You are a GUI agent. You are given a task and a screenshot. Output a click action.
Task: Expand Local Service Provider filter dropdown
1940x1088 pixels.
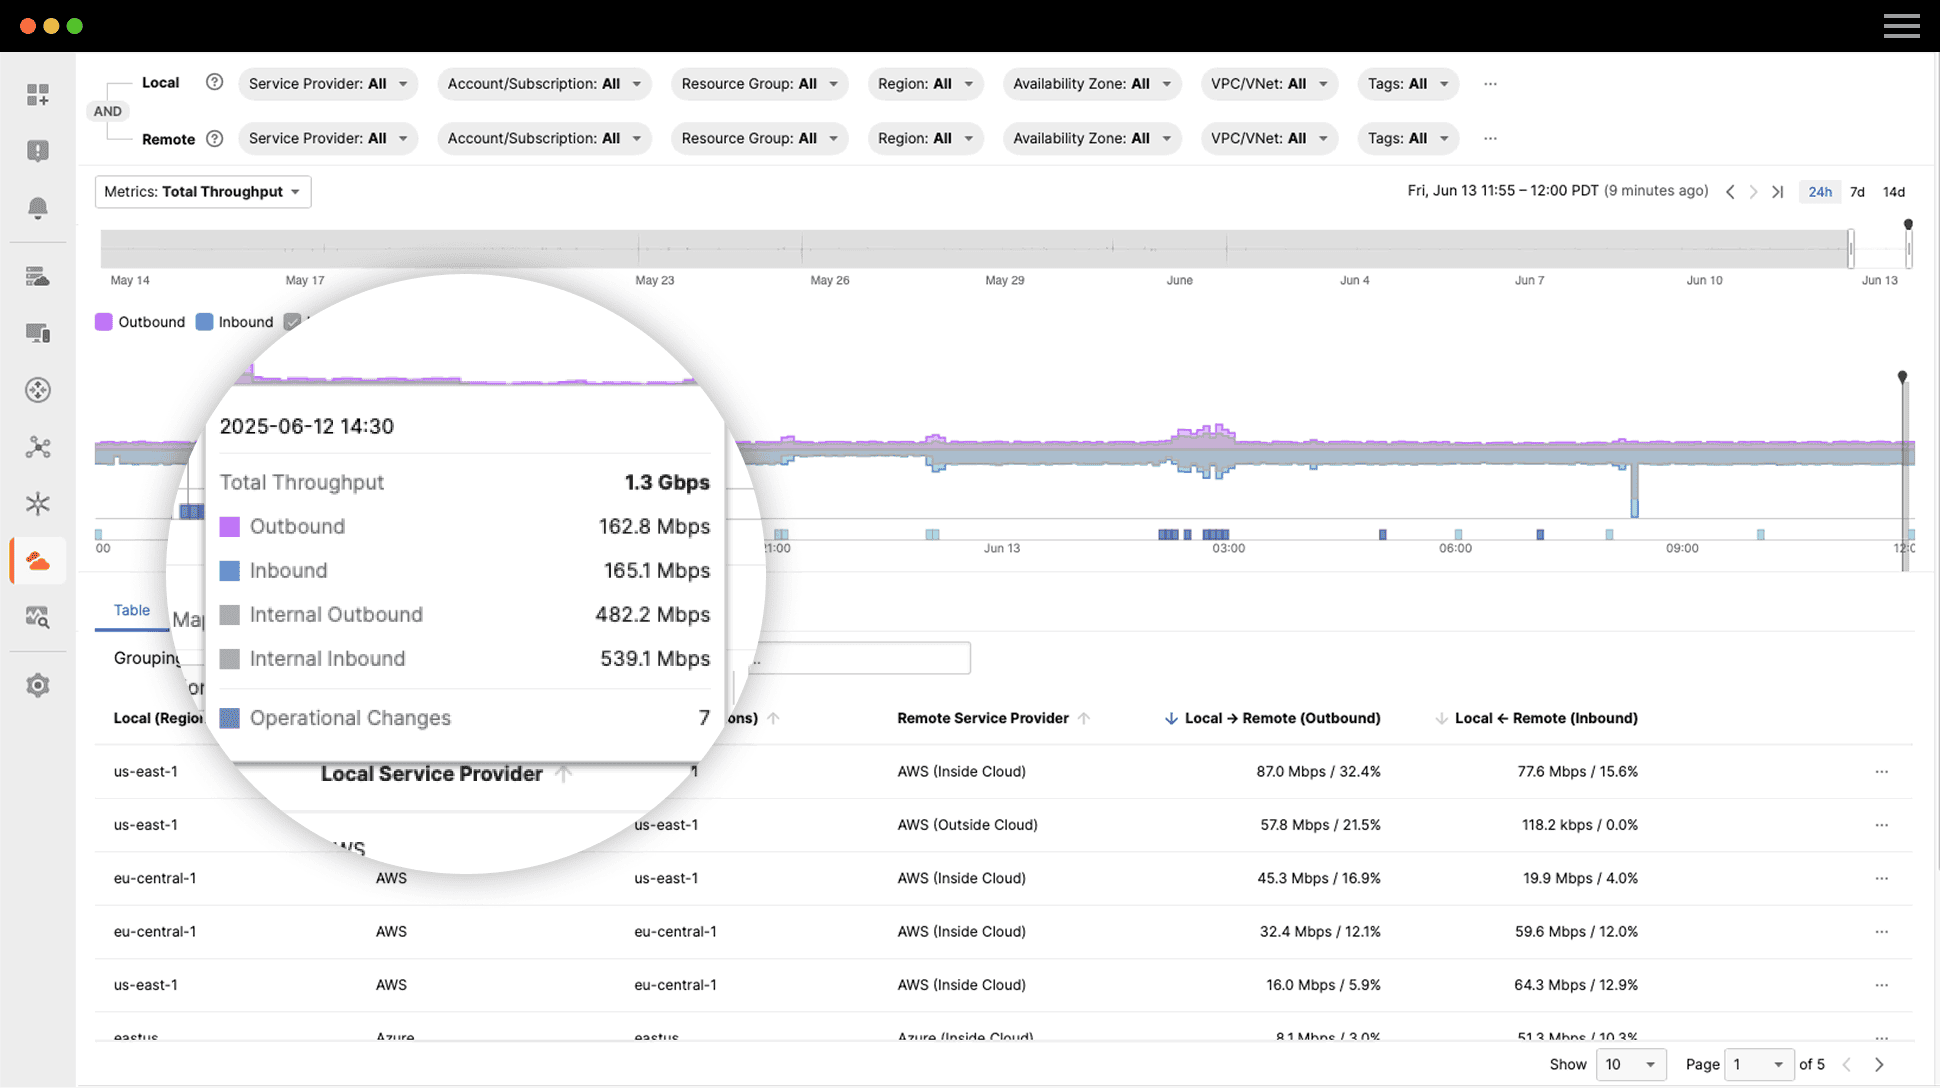point(328,84)
